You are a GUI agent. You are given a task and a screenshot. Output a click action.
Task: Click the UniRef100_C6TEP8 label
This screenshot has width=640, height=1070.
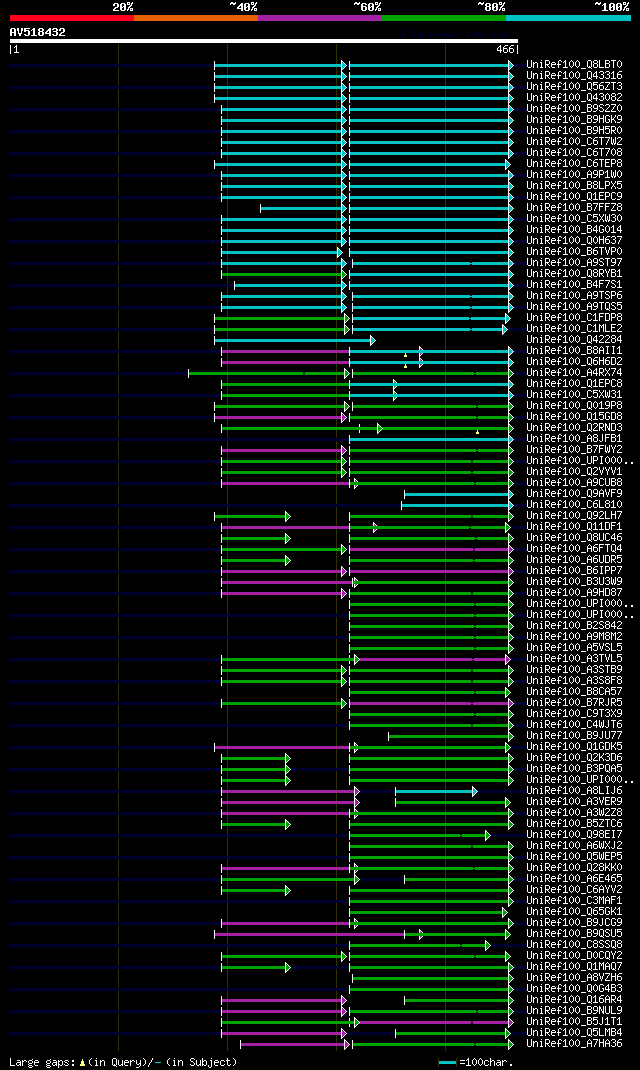point(574,164)
